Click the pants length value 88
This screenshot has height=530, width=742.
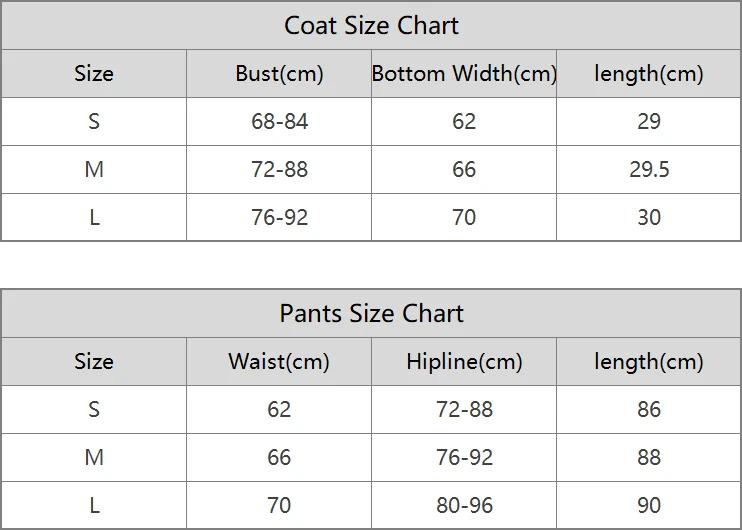(x=649, y=457)
